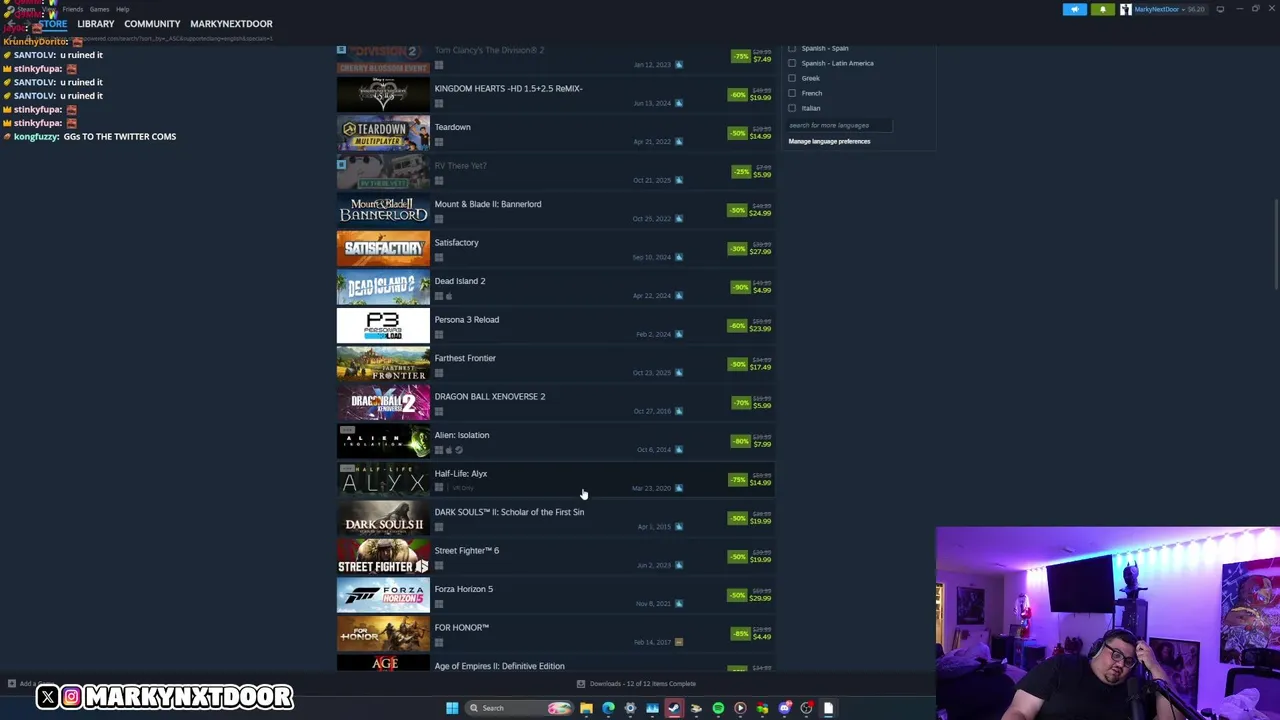Open the Friends menu

(x=73, y=9)
